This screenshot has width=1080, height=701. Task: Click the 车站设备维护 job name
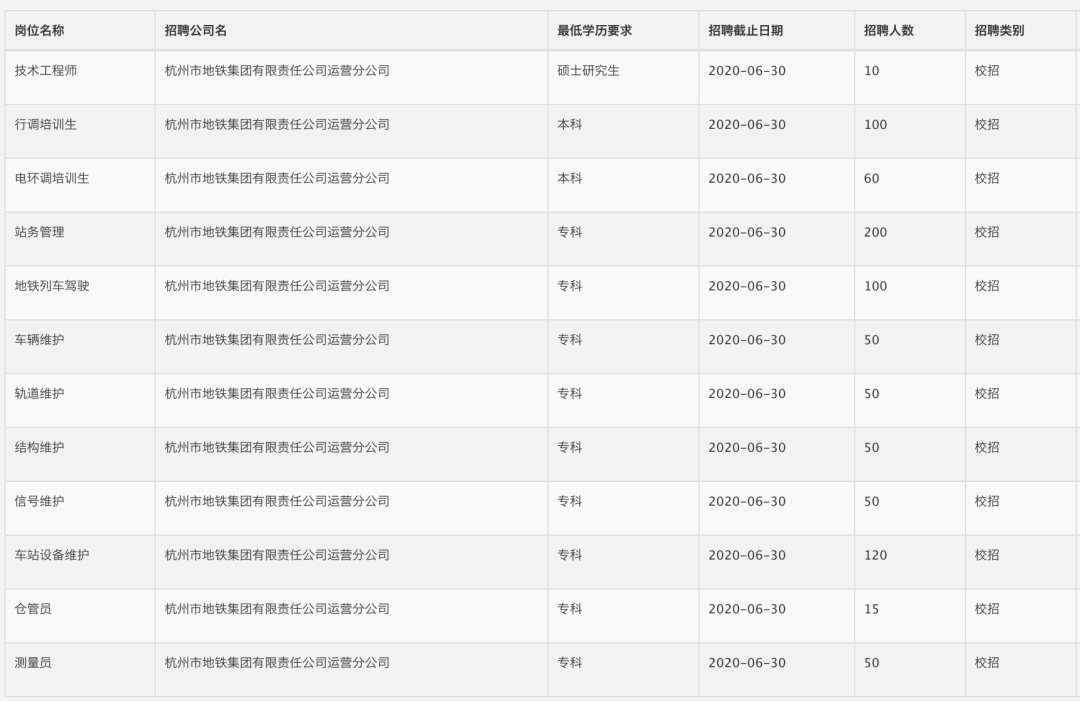click(52, 555)
